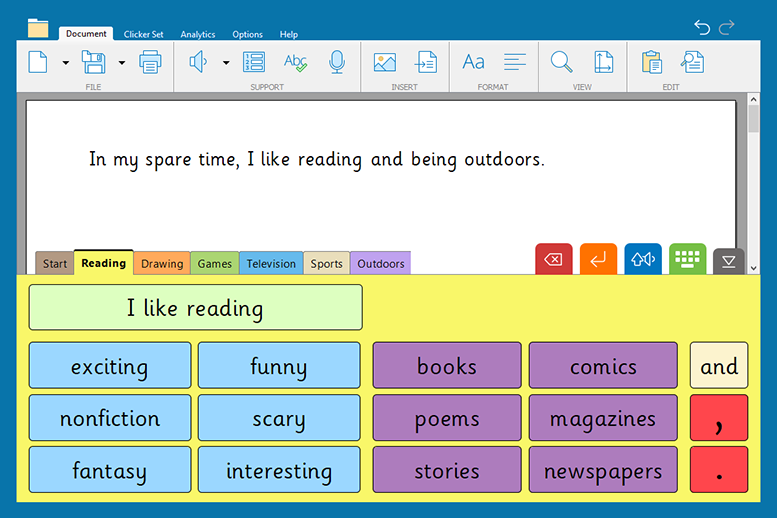Click the microphone voice notes icon
Screen dimensions: 777x518
click(x=337, y=63)
